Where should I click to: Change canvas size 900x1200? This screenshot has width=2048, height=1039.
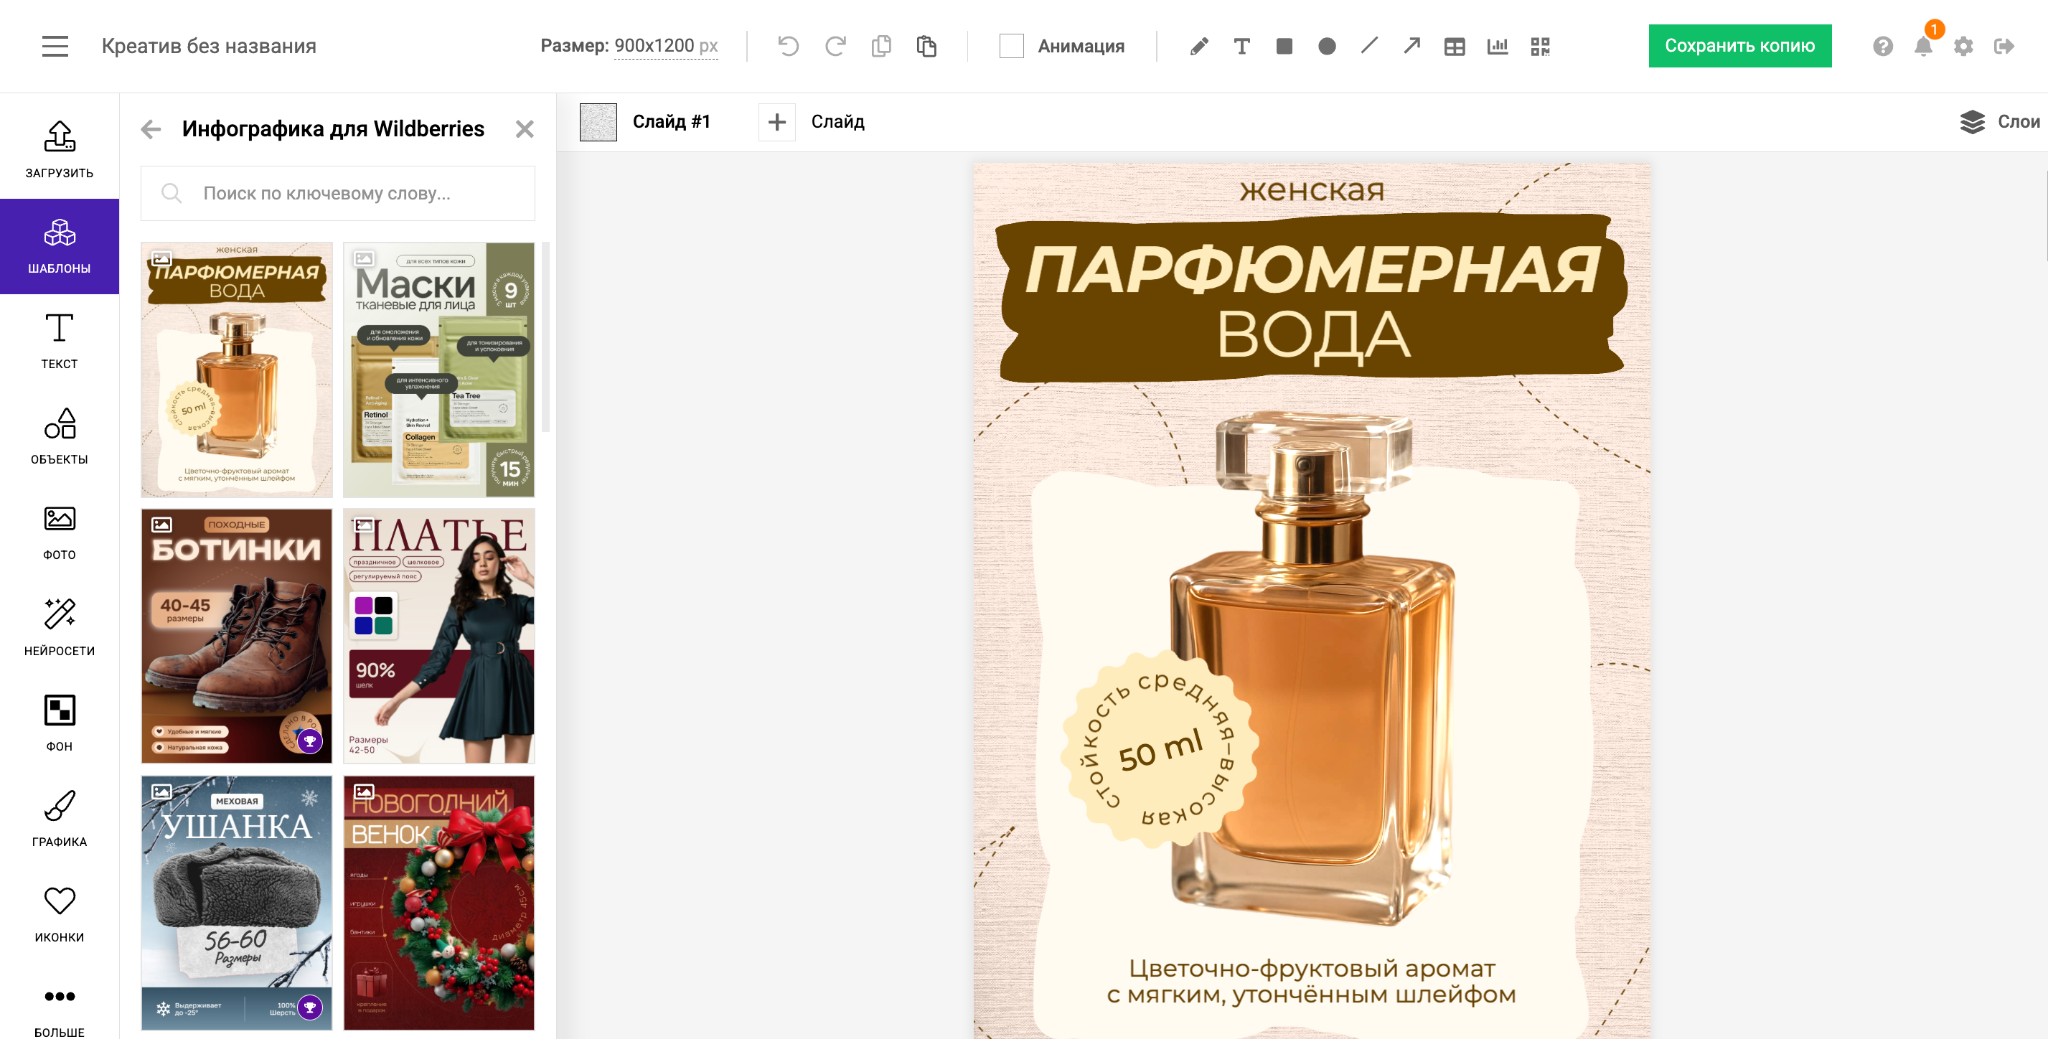click(665, 46)
